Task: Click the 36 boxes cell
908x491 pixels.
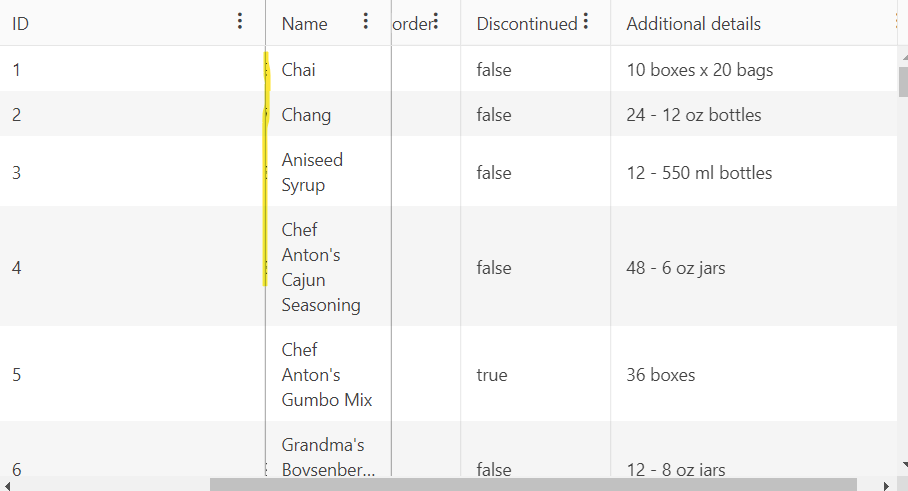Action: [x=754, y=374]
